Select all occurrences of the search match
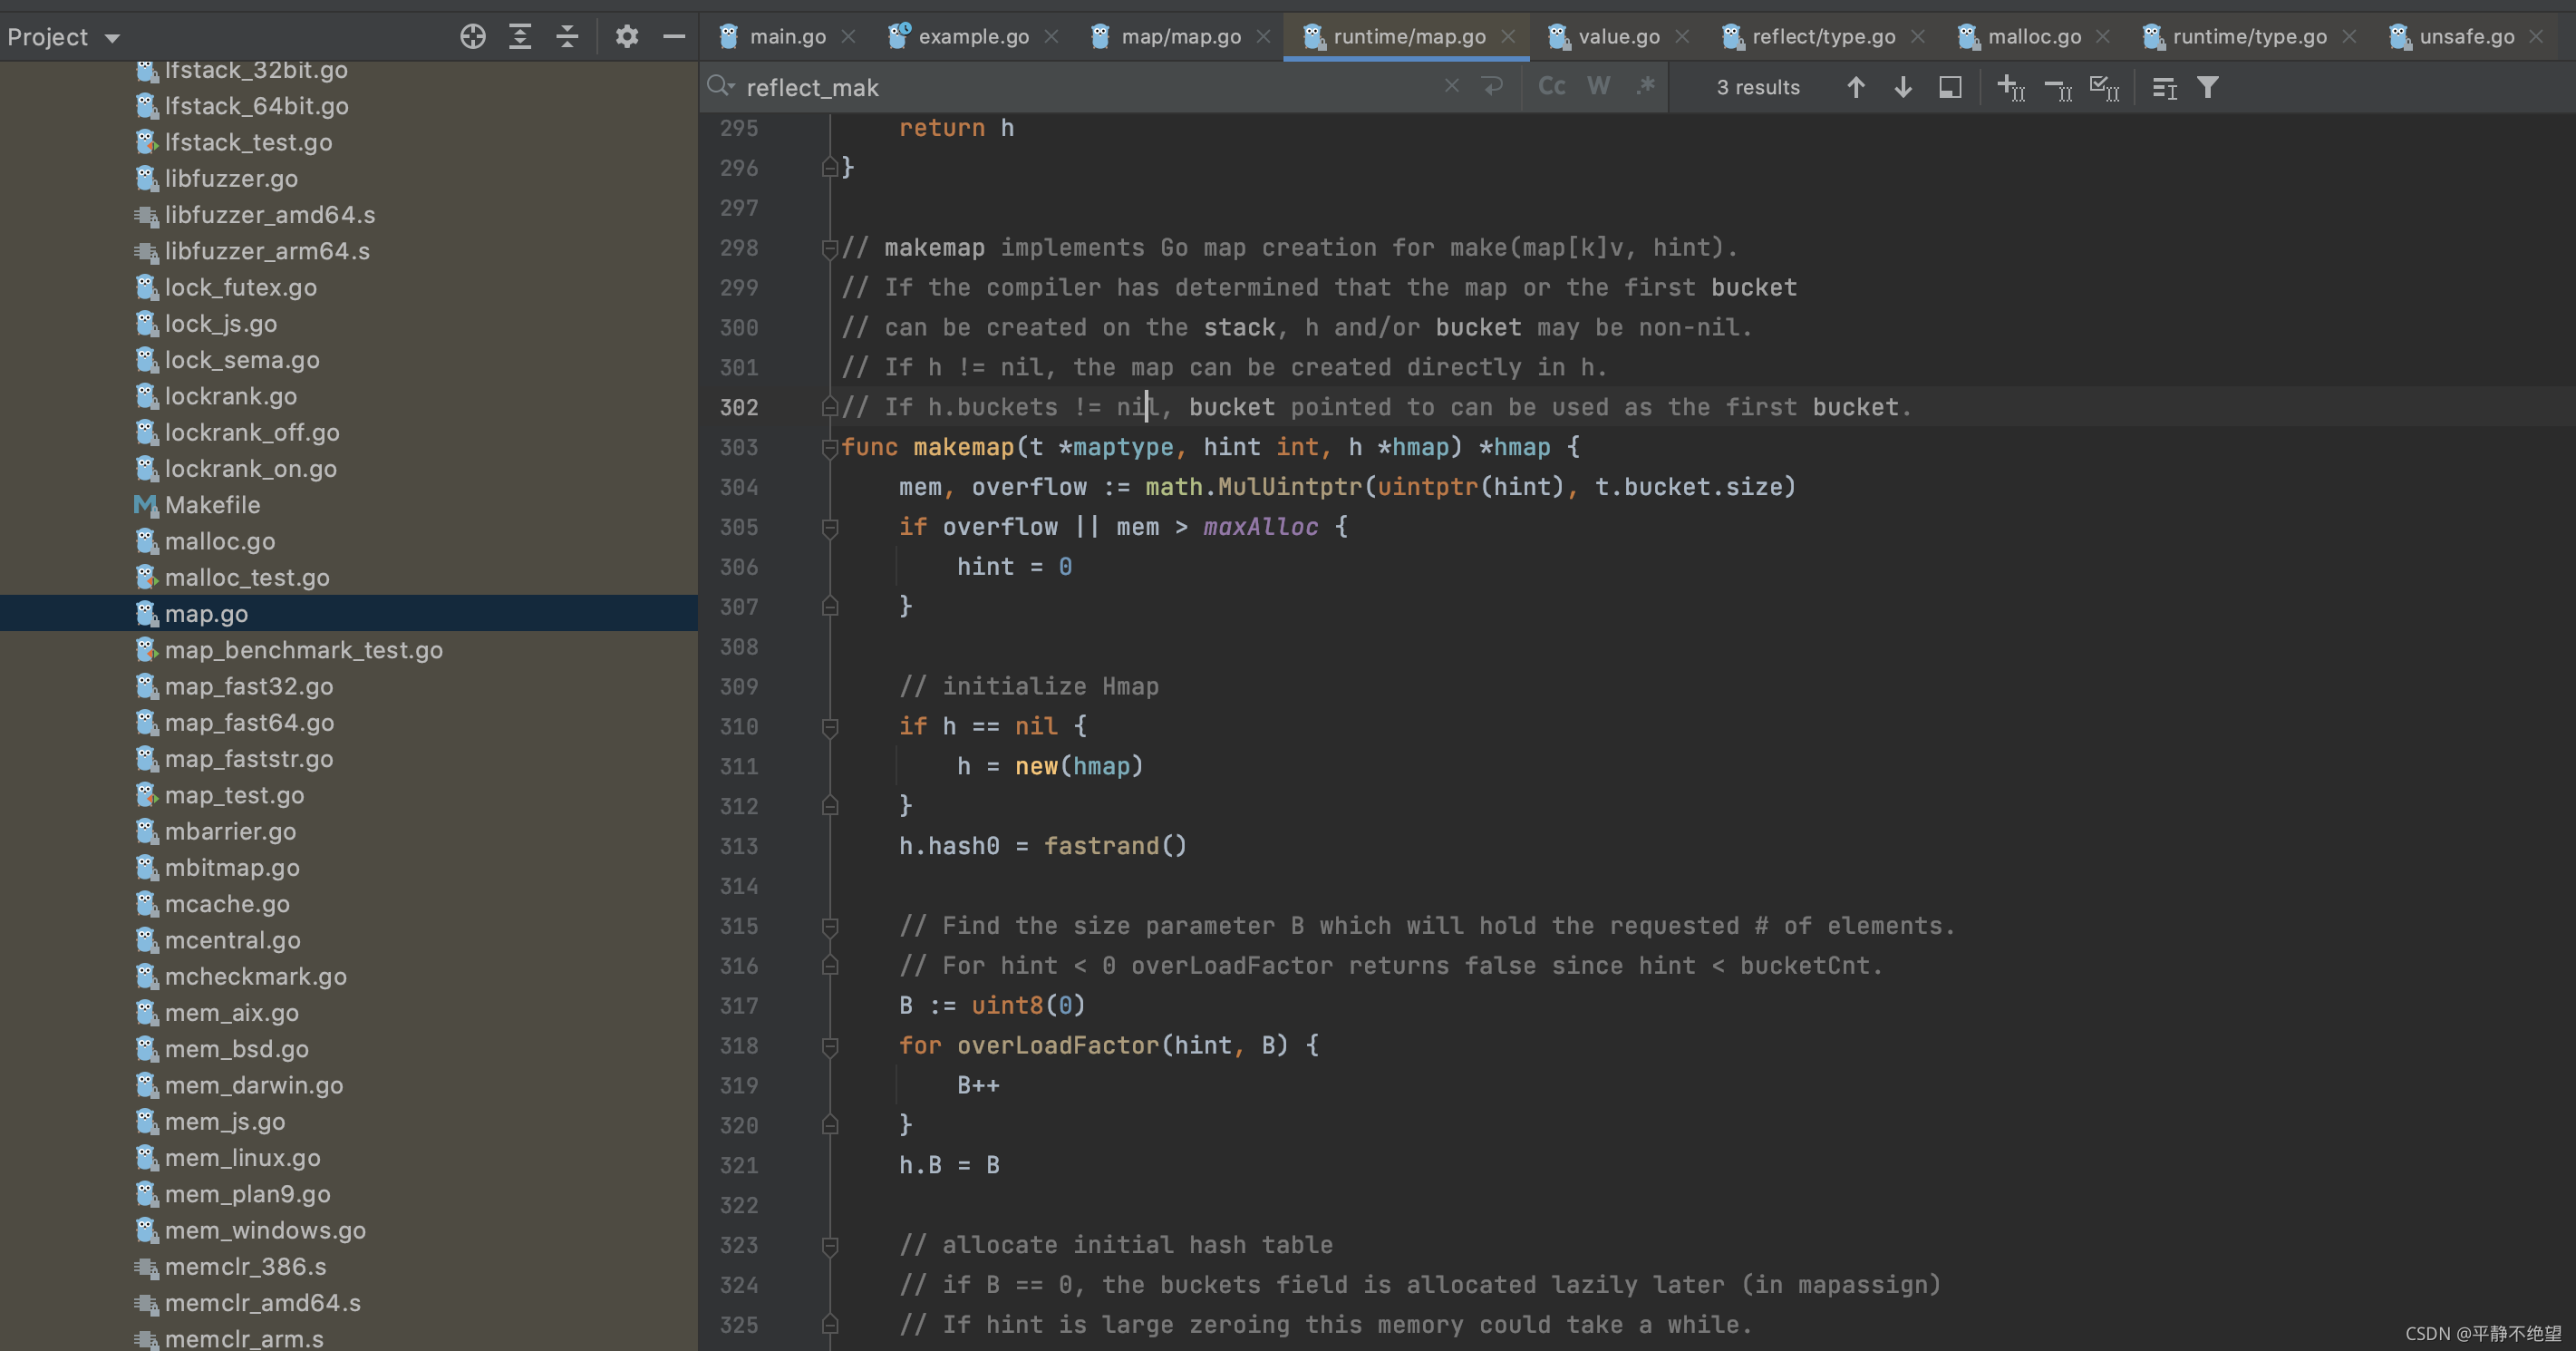Viewport: 2576px width, 1351px height. pos(2103,88)
